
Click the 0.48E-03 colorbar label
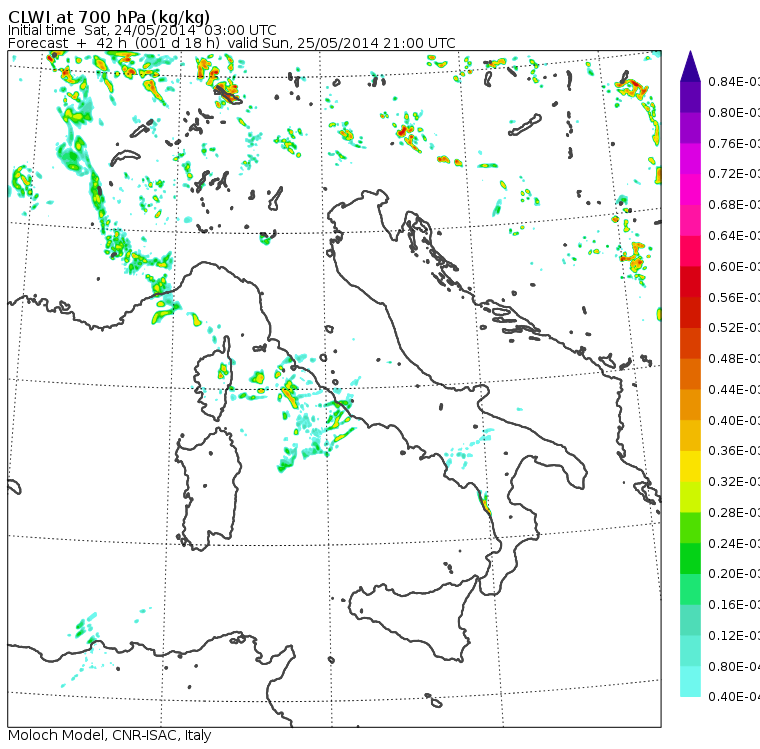point(734,359)
